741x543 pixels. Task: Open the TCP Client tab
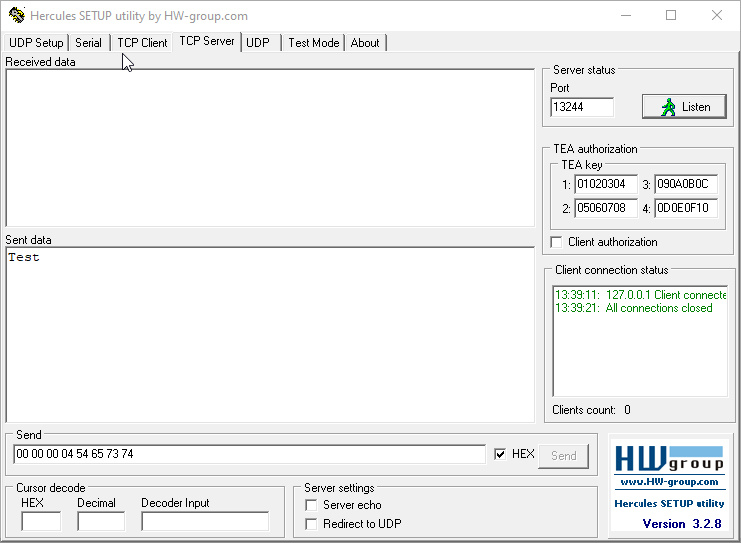pyautogui.click(x=142, y=43)
